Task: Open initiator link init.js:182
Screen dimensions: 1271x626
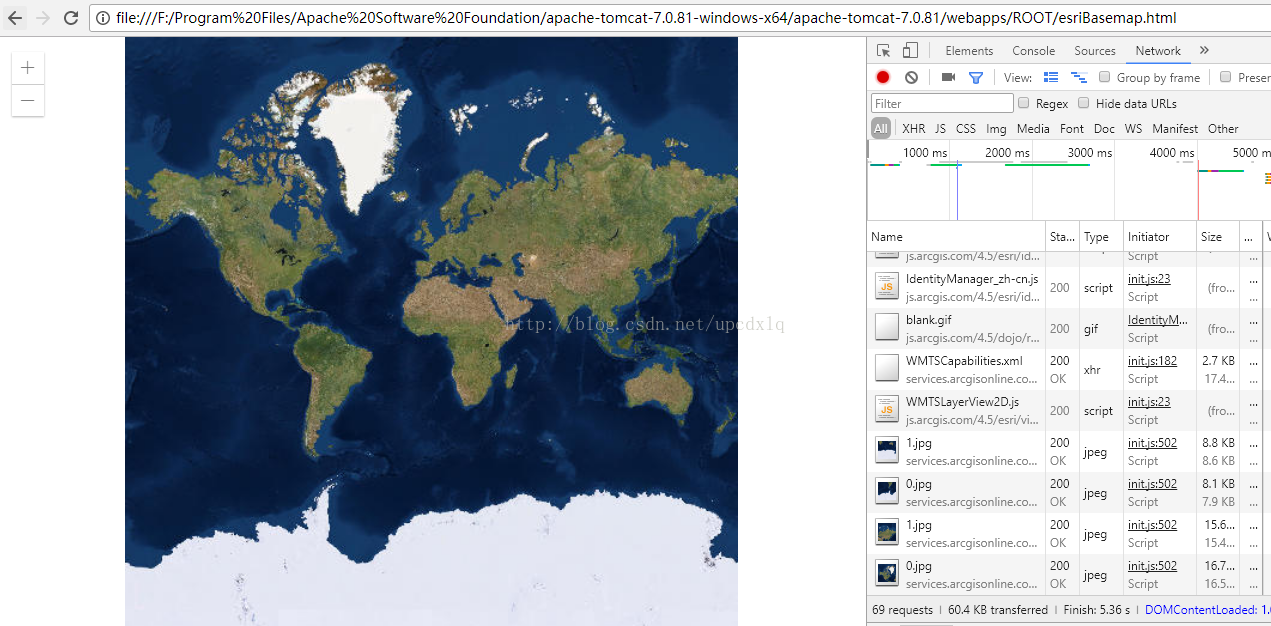Action: coord(1152,361)
